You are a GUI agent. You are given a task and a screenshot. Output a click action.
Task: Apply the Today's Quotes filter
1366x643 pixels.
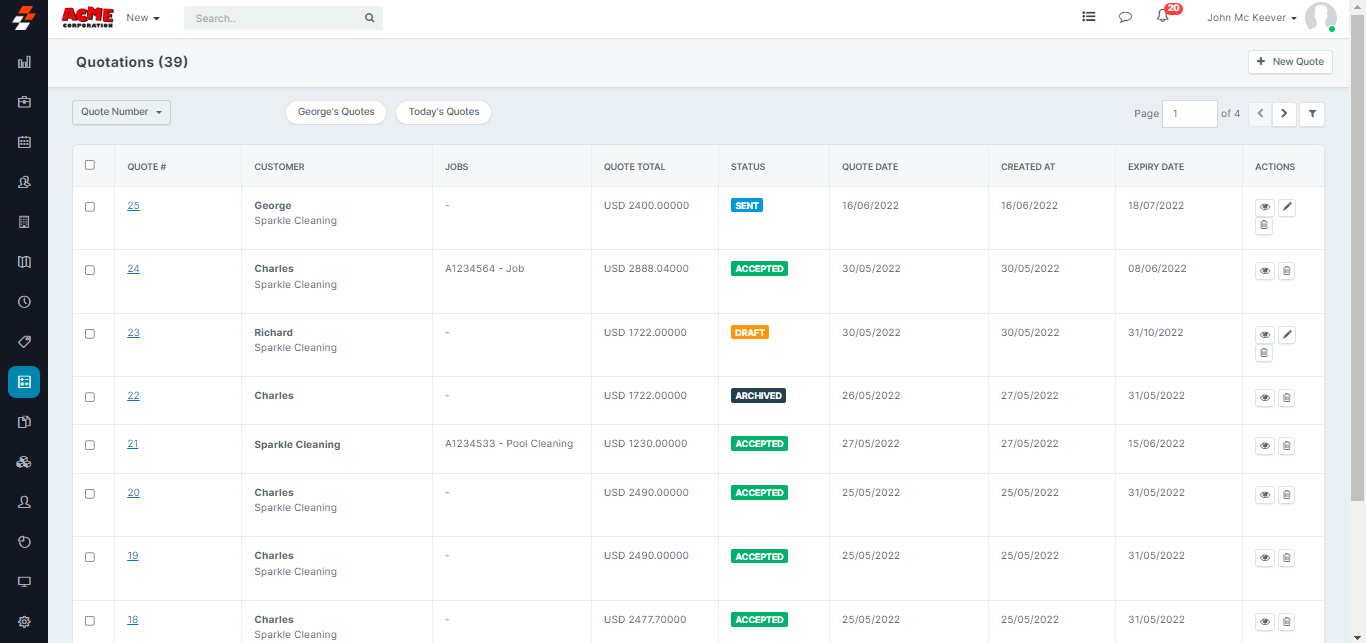[x=443, y=112]
